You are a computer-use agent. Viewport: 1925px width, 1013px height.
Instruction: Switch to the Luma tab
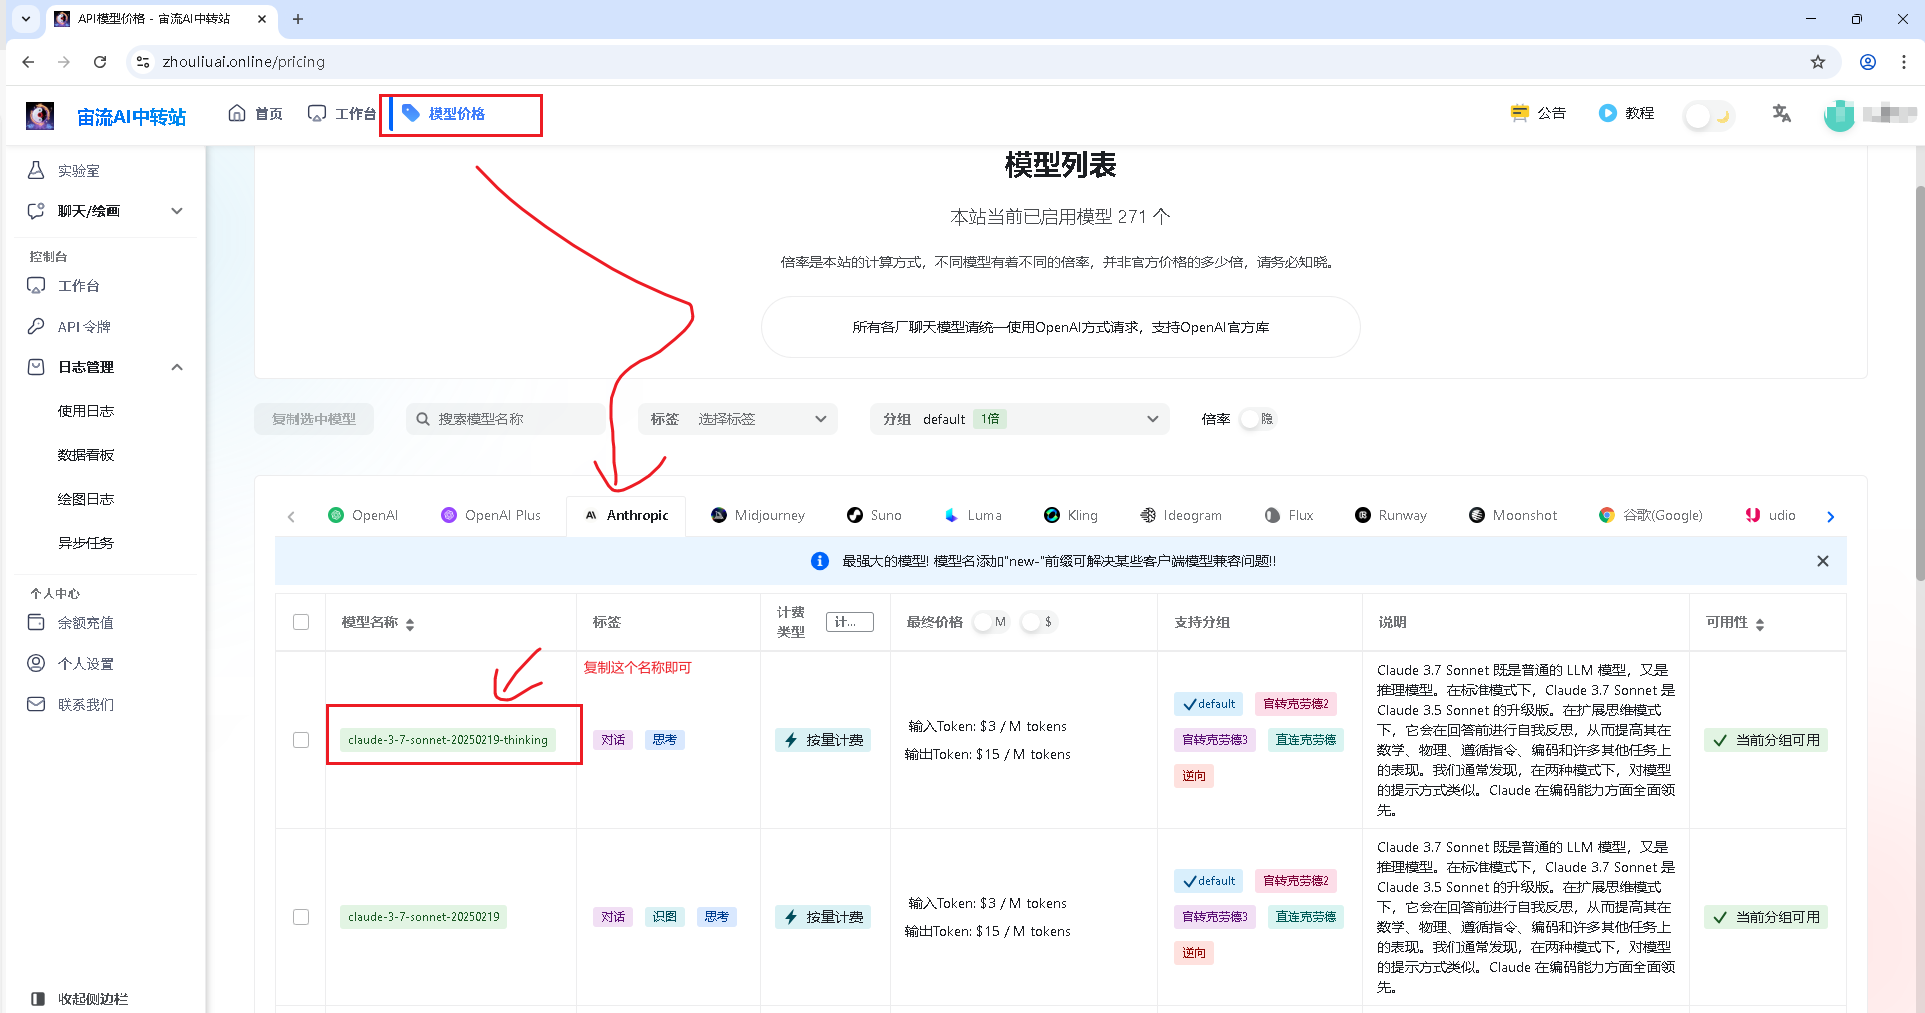[973, 516]
